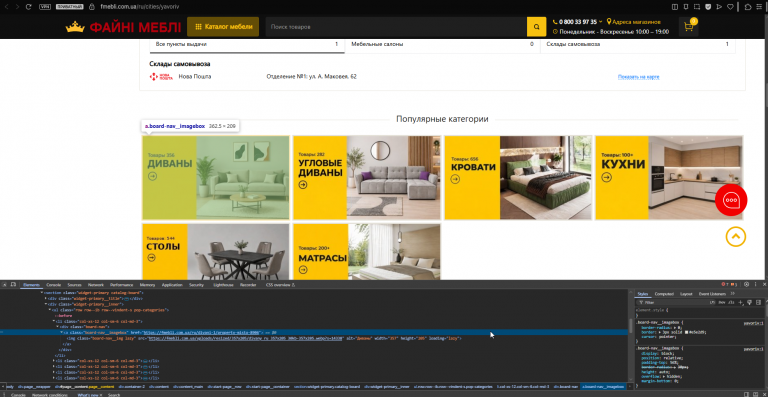Toggle the DevTools device toolbar icon
Screen dimensions: 768x397
pyautogui.click(x=13, y=284)
